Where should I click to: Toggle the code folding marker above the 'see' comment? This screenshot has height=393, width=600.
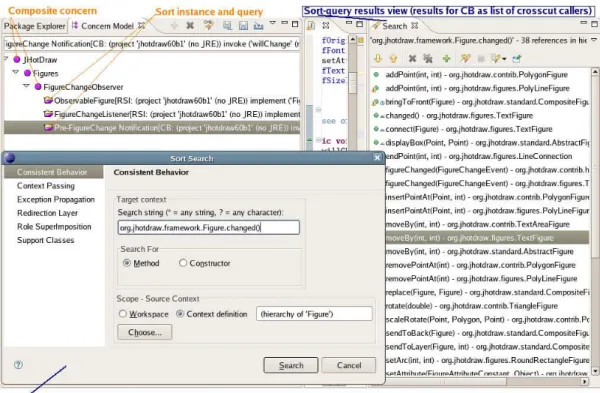[318, 110]
